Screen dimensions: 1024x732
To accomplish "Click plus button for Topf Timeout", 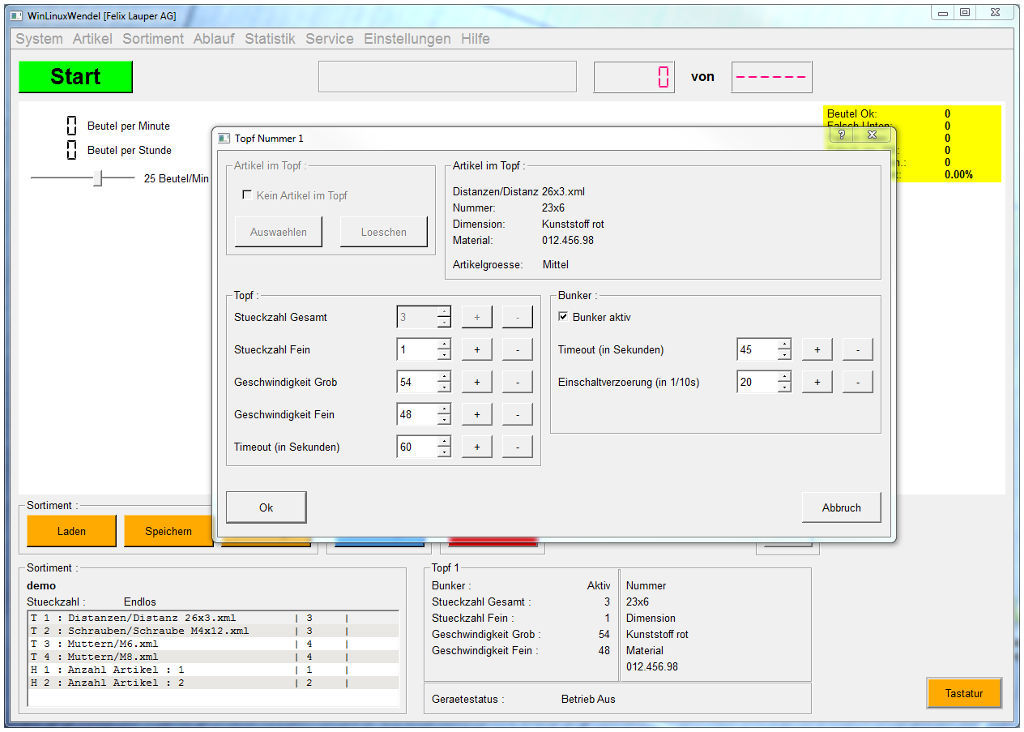I will coord(477,447).
